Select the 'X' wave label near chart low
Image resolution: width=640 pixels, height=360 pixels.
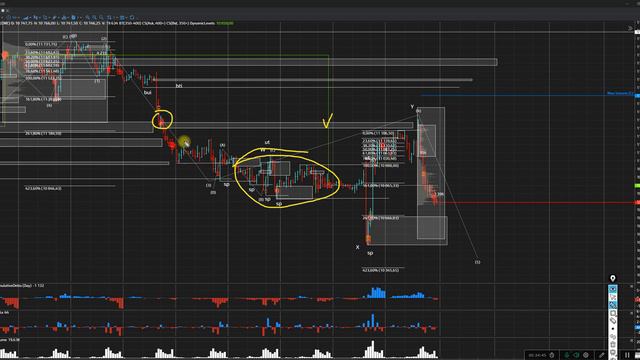click(358, 247)
